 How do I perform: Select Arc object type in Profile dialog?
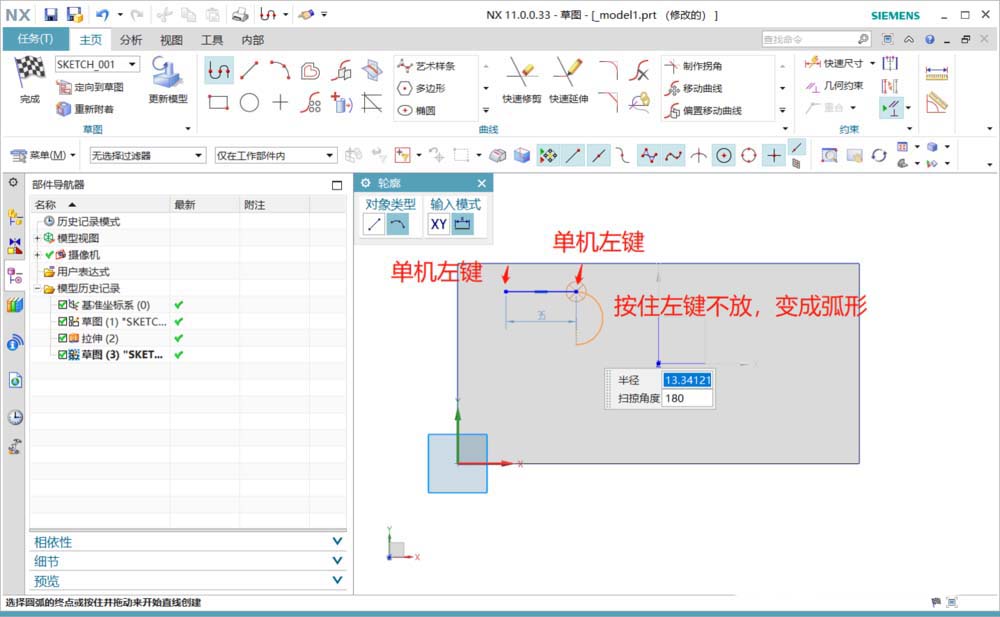click(x=397, y=224)
